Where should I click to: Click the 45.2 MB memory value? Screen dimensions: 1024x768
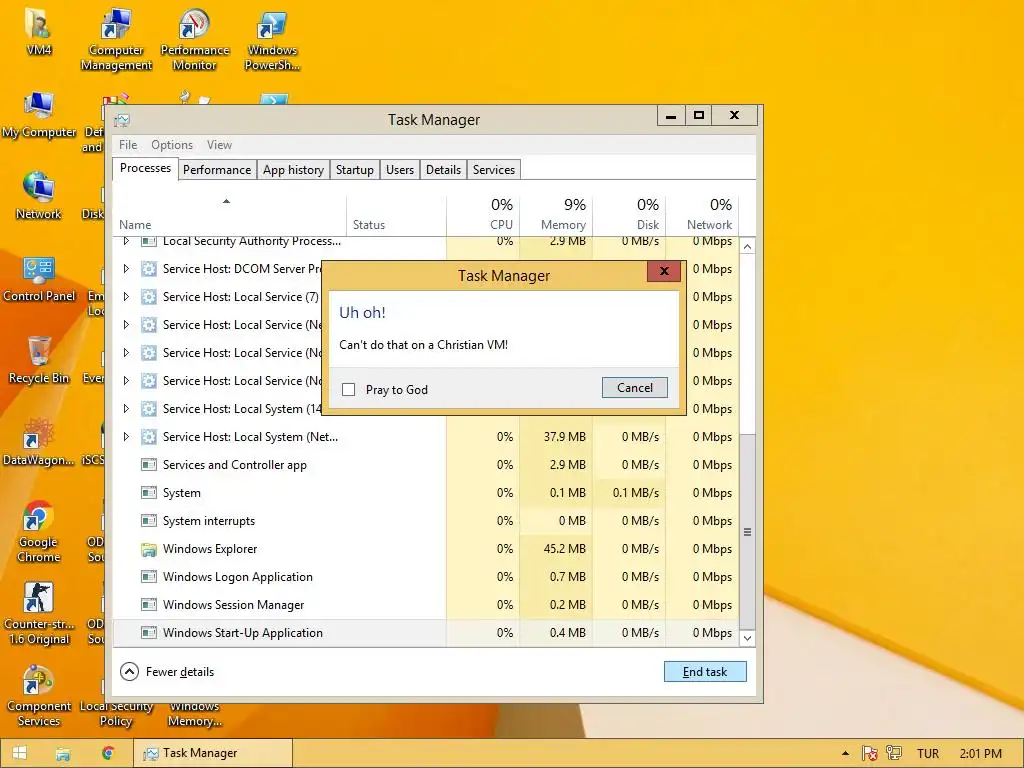pyautogui.click(x=564, y=549)
